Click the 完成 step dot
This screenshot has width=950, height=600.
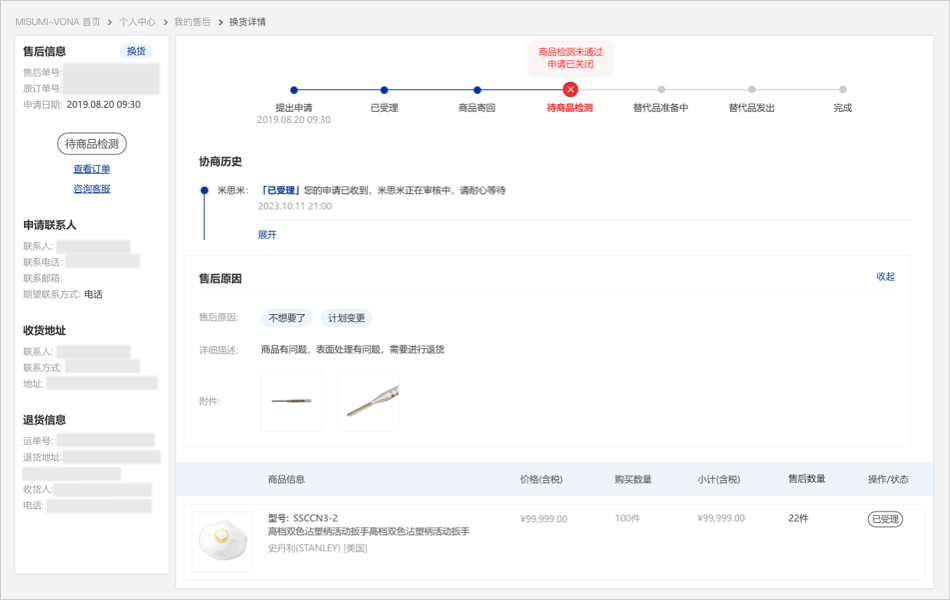[x=843, y=90]
